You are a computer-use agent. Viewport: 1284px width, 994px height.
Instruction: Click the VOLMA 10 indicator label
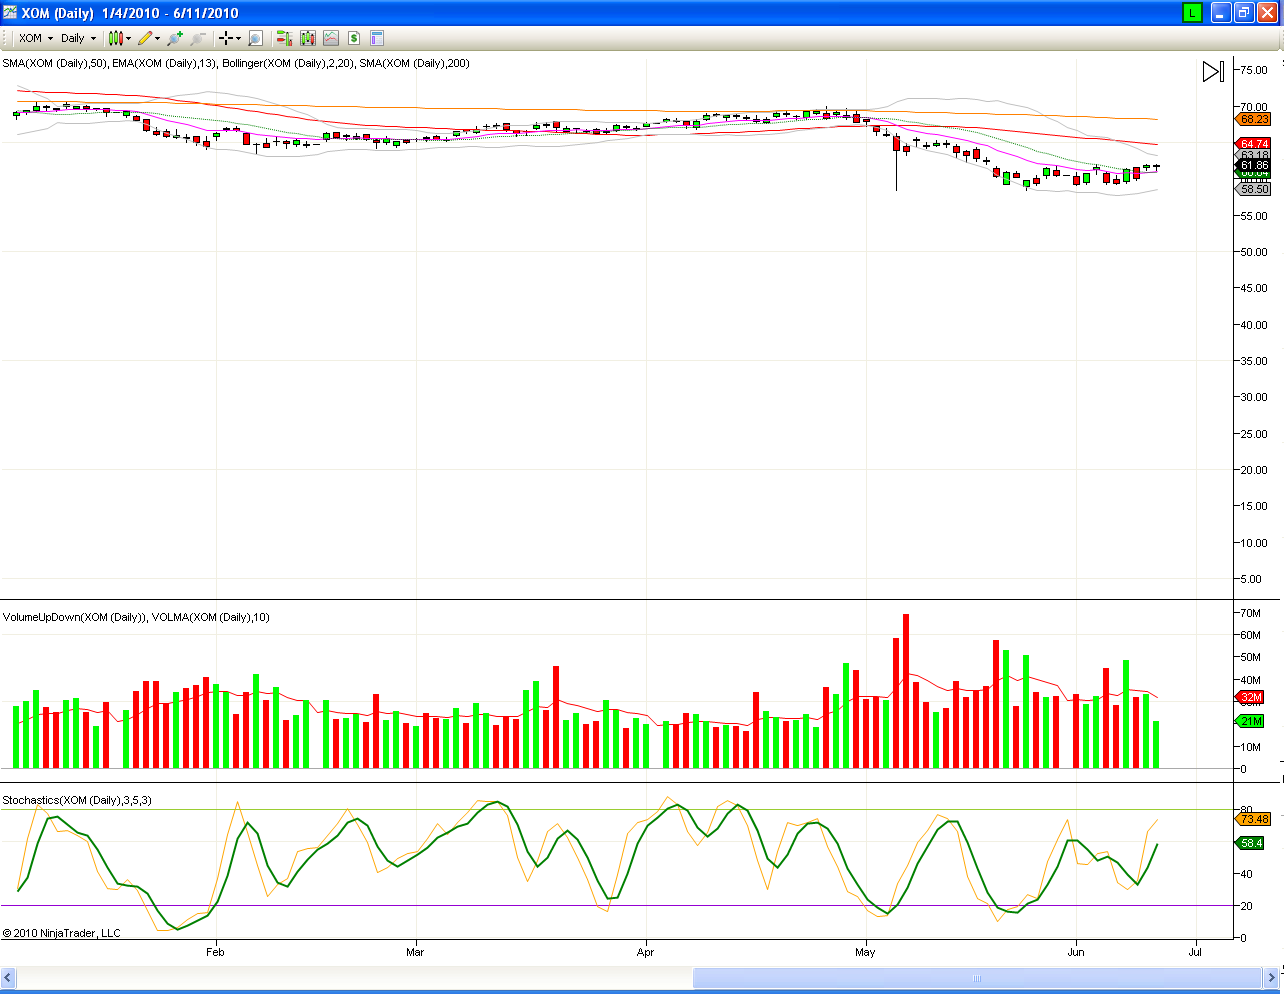pos(211,617)
